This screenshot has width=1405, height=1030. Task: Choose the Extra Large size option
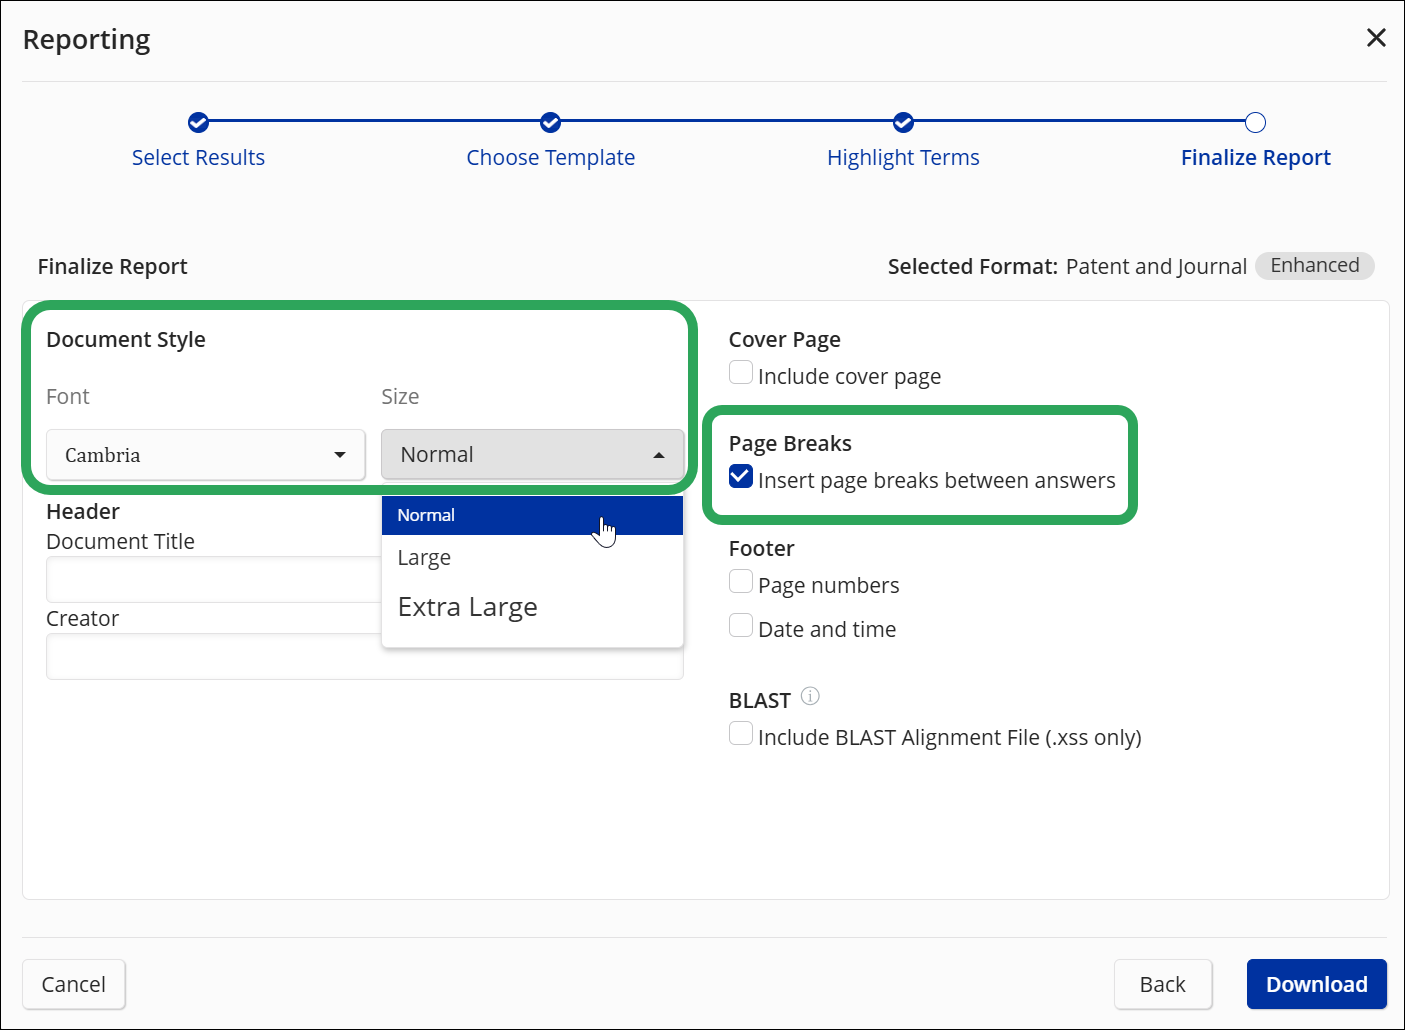coord(468,606)
